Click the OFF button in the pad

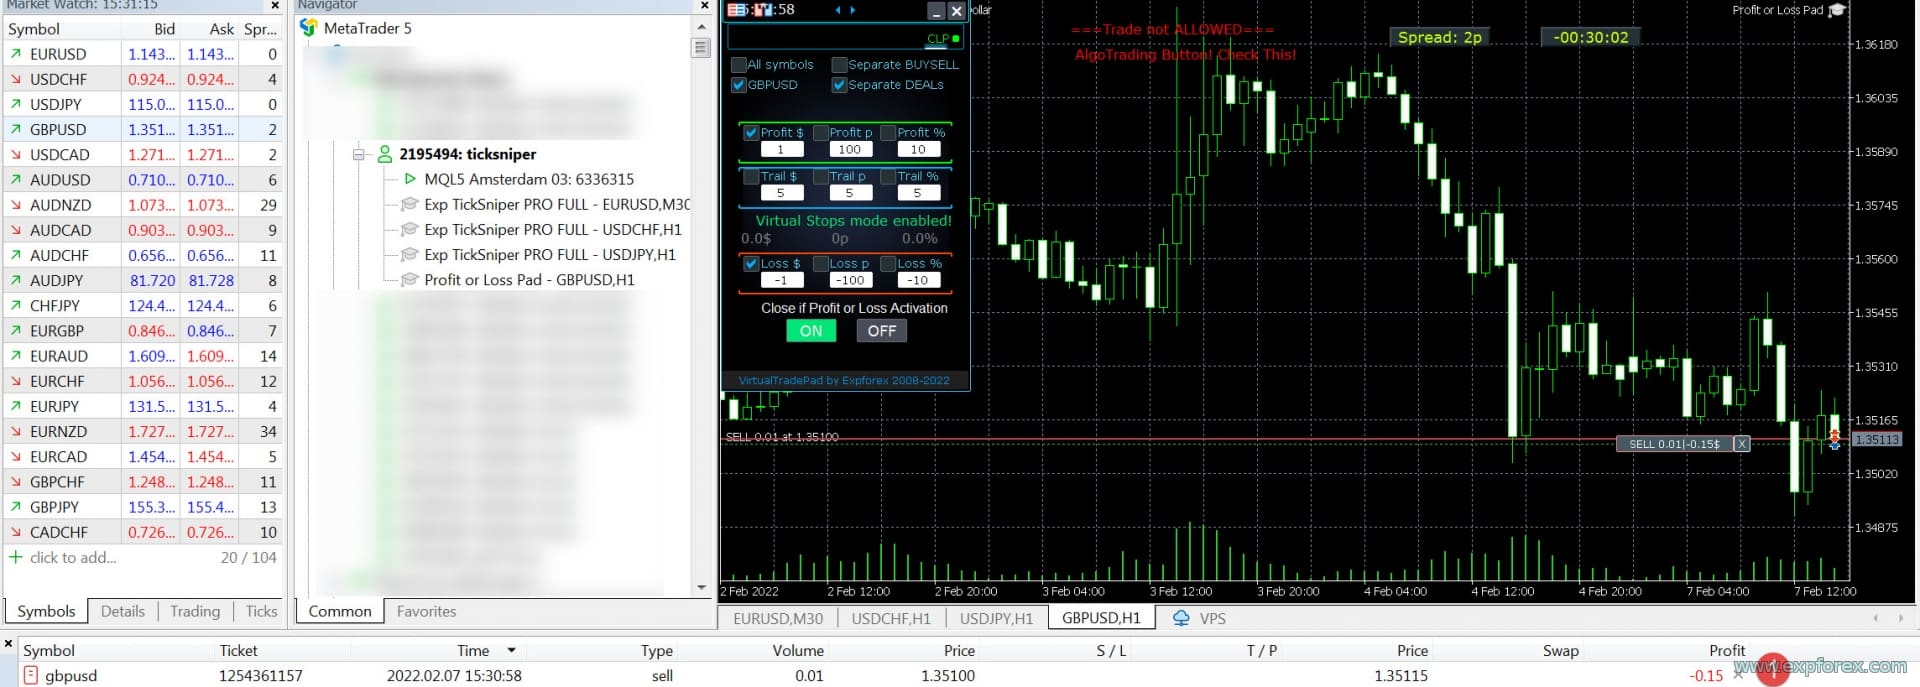pos(882,331)
